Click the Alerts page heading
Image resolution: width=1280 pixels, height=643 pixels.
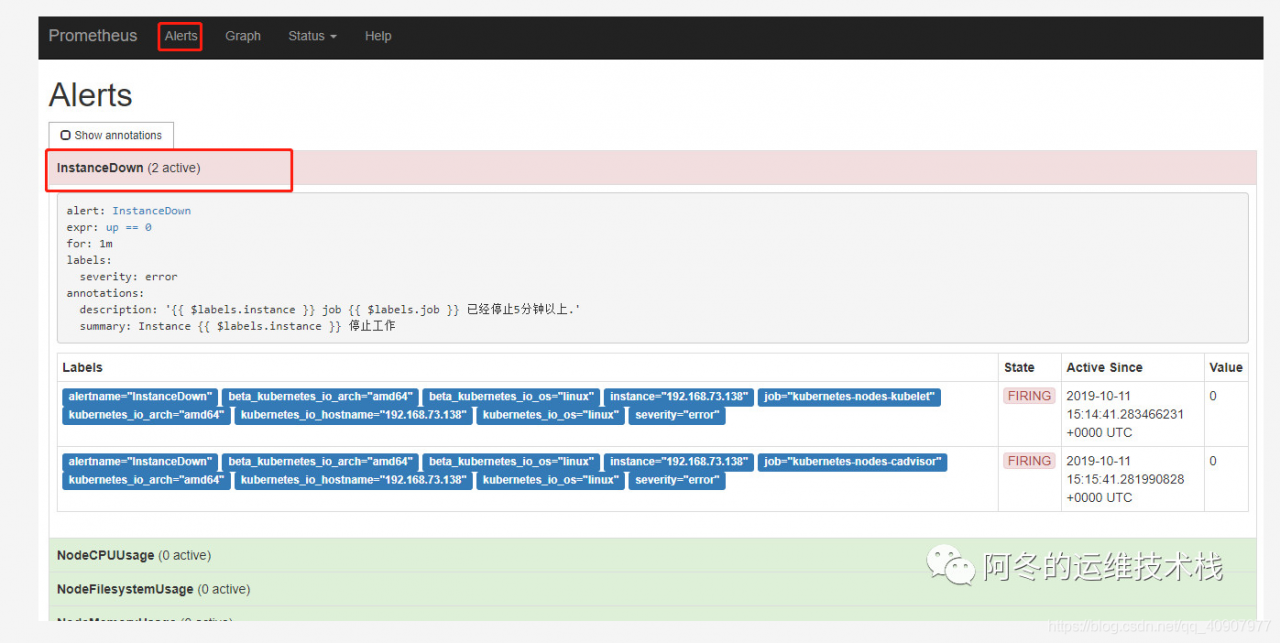click(91, 95)
